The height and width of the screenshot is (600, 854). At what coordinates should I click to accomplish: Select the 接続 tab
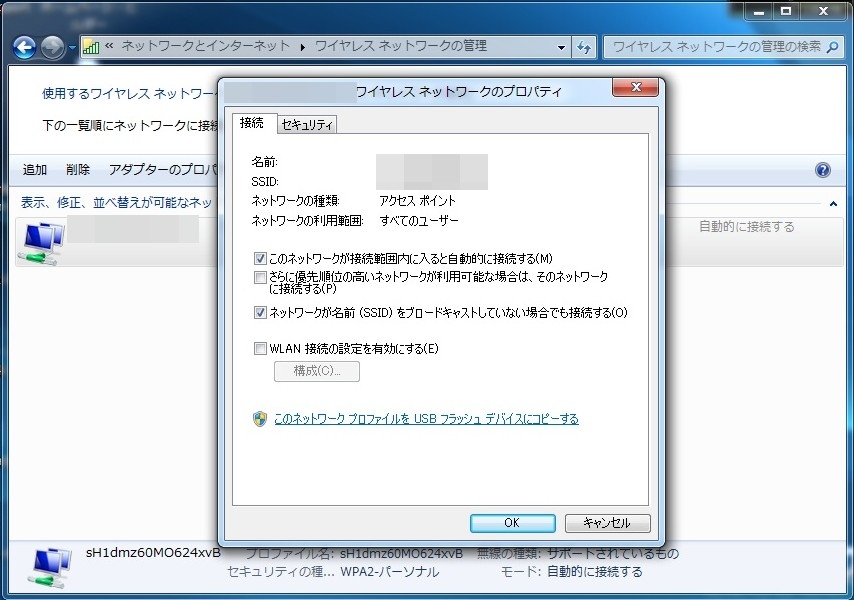pyautogui.click(x=252, y=123)
